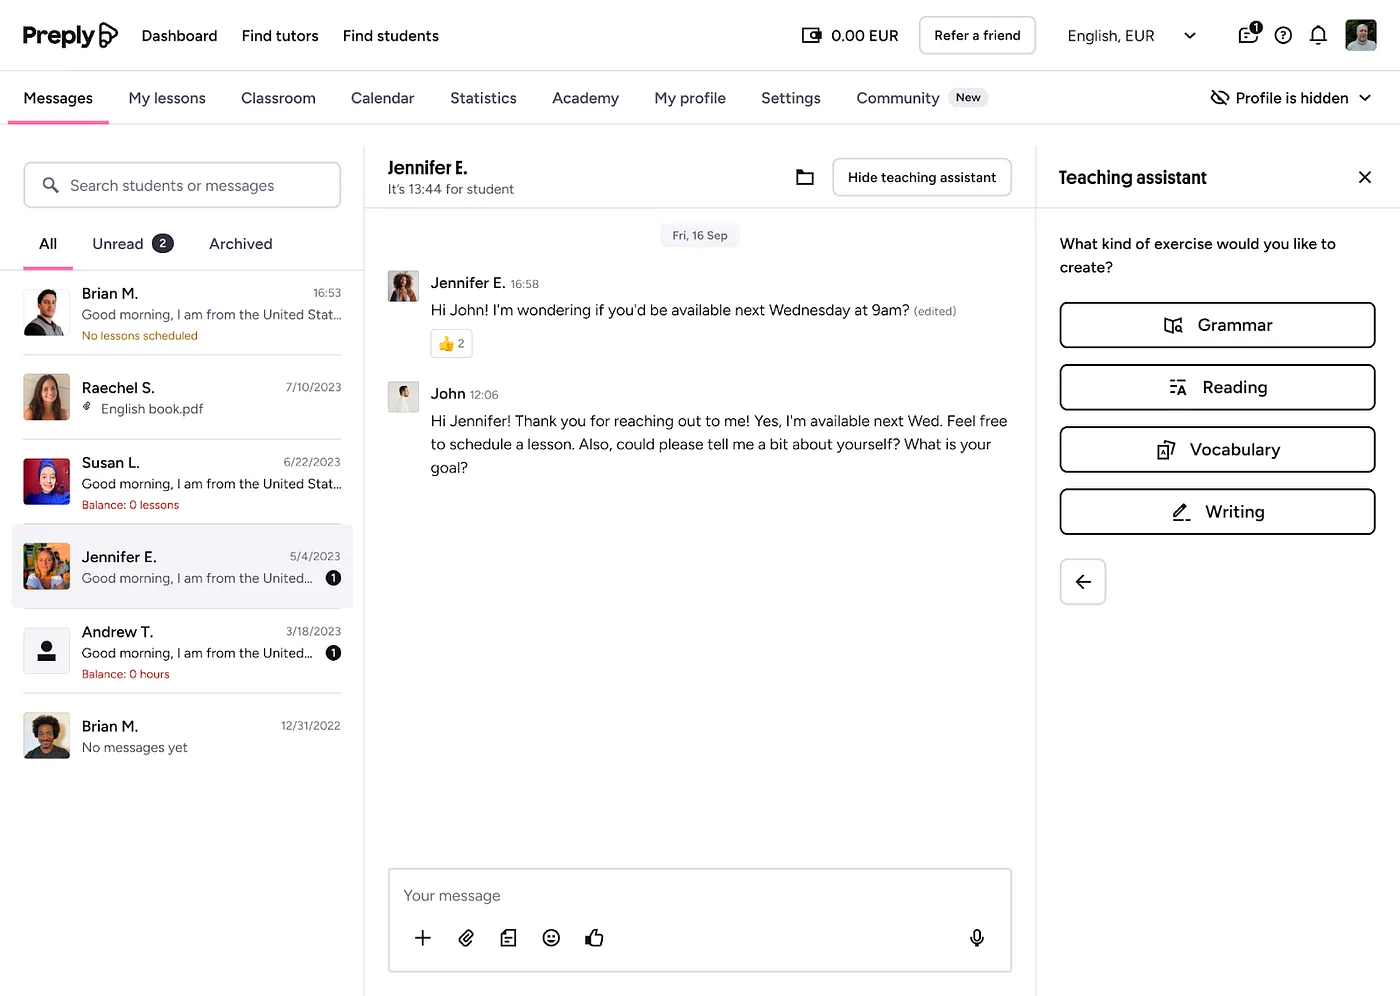Image resolution: width=1400 pixels, height=996 pixels.
Task: Open the emoji picker in message box
Action: pos(551,938)
